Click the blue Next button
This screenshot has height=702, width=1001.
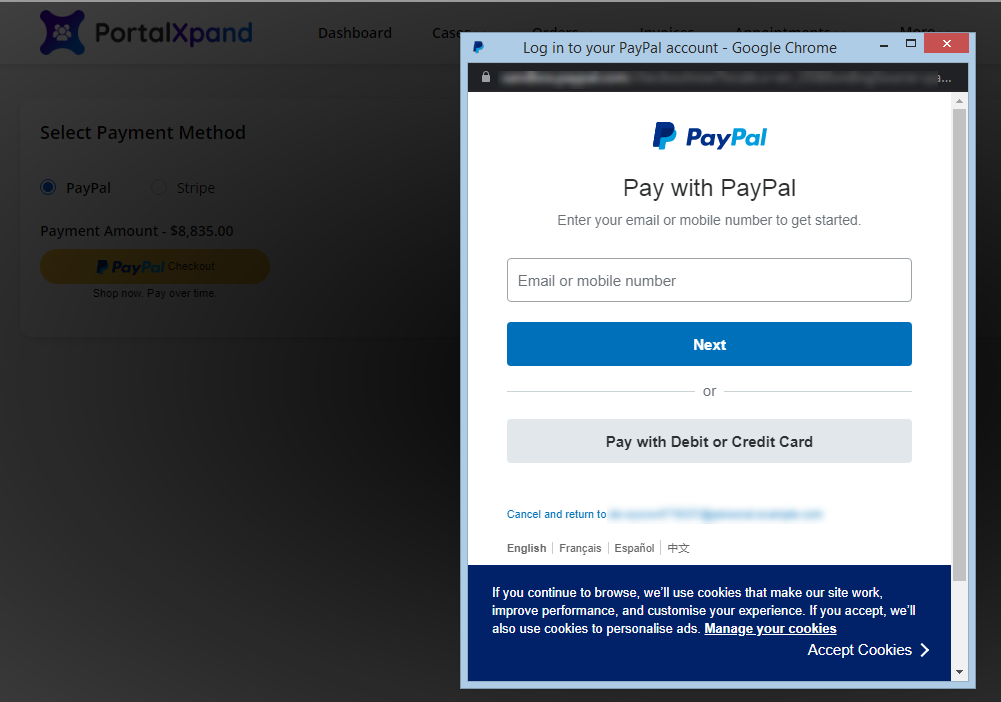(709, 344)
